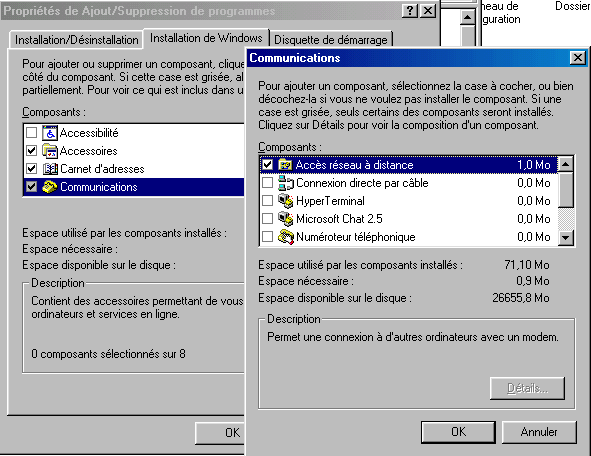
Task: Click OK in the Propriétés window
Action: [220, 433]
